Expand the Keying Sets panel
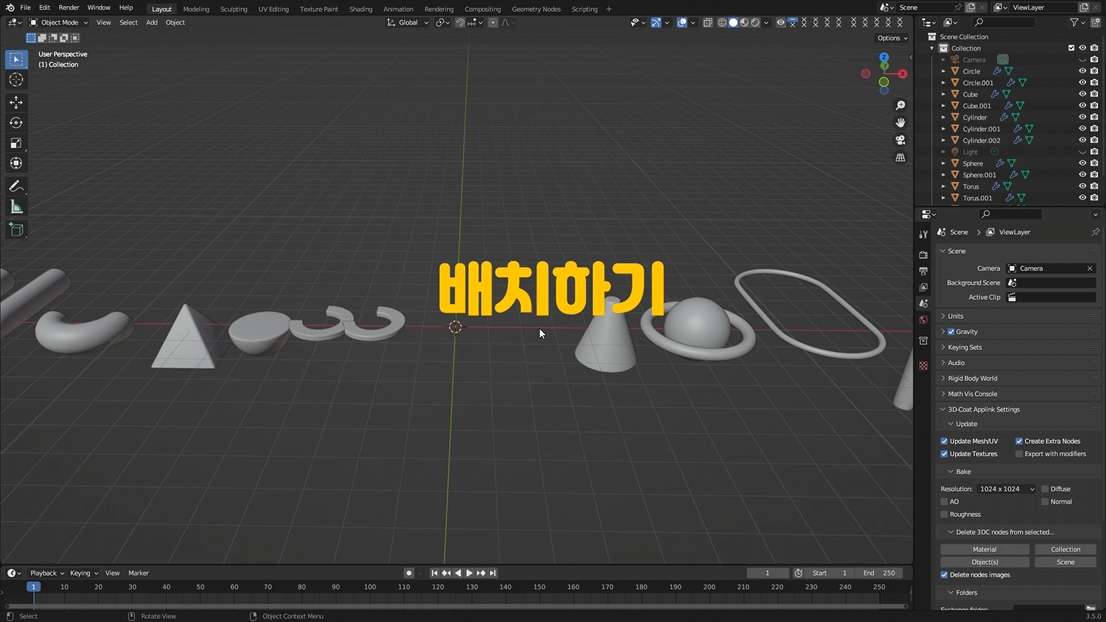Image resolution: width=1106 pixels, height=622 pixels. coord(964,347)
